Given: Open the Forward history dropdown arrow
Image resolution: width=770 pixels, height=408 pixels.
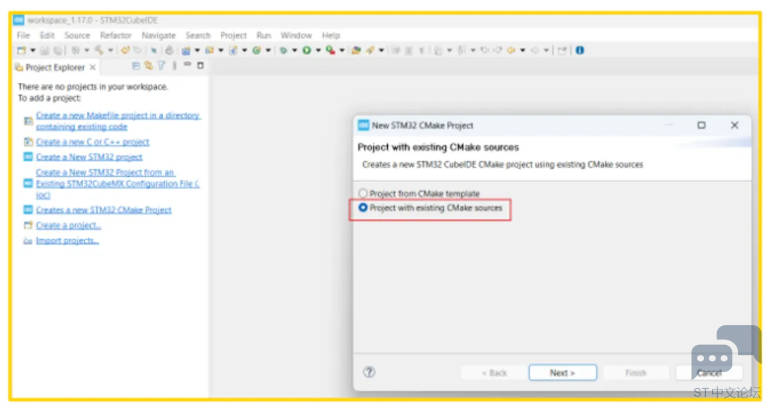Looking at the screenshot, I should (546, 50).
